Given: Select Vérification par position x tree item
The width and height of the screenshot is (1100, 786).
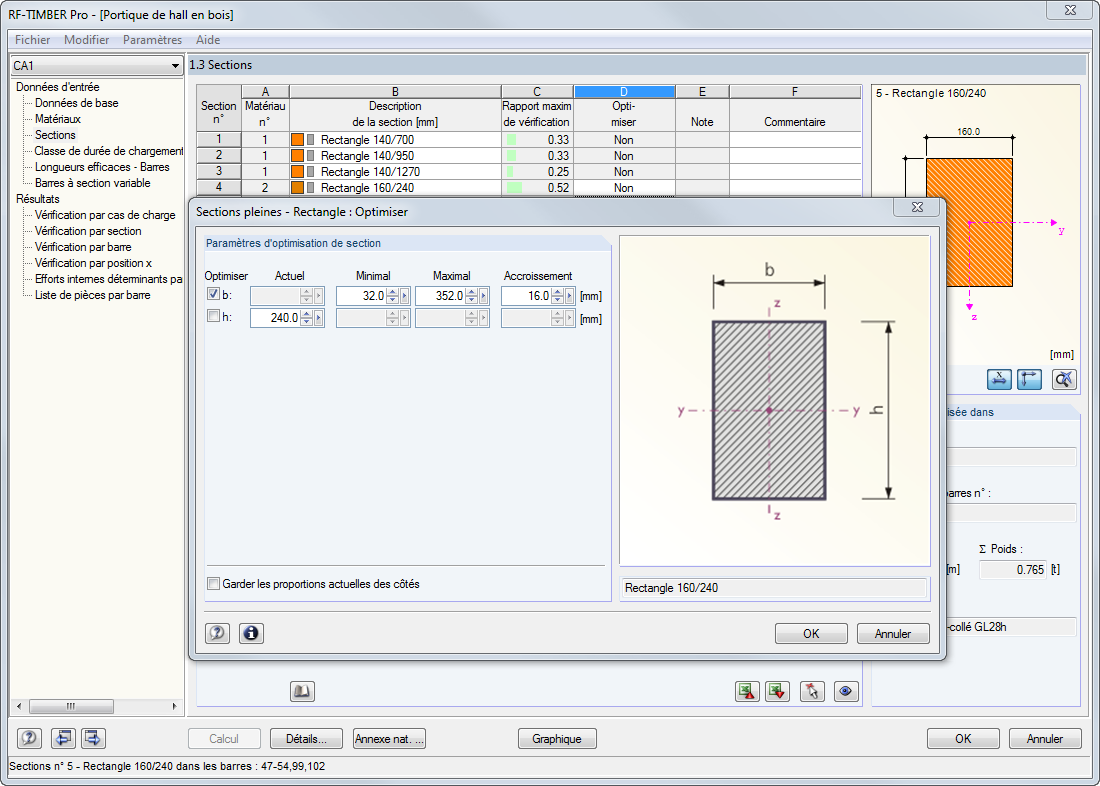Looking at the screenshot, I should pos(93,263).
